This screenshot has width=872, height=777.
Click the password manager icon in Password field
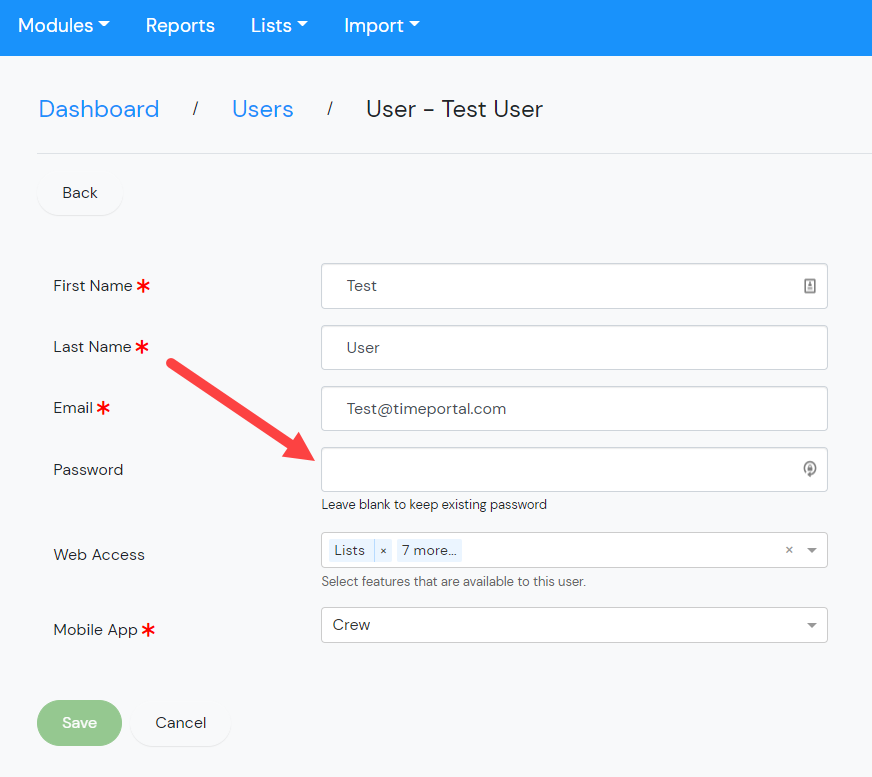point(810,469)
